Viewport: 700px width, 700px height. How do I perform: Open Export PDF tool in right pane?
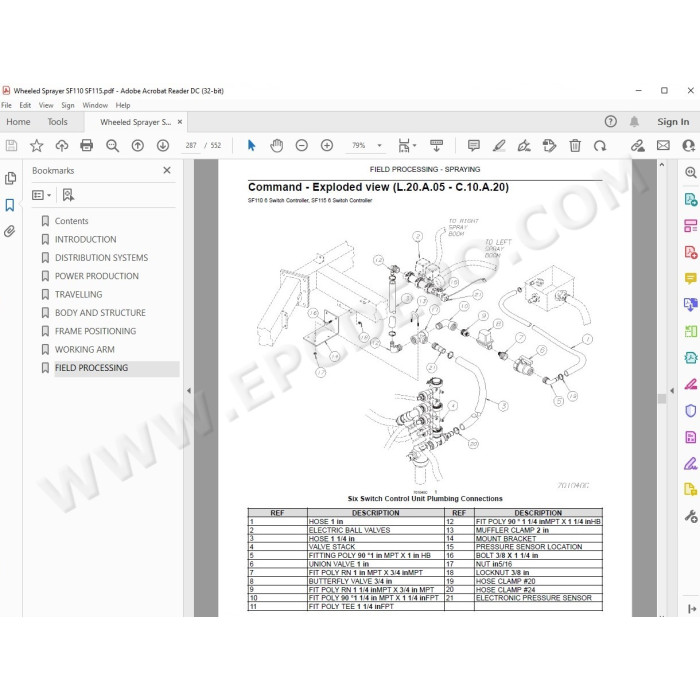coord(691,200)
